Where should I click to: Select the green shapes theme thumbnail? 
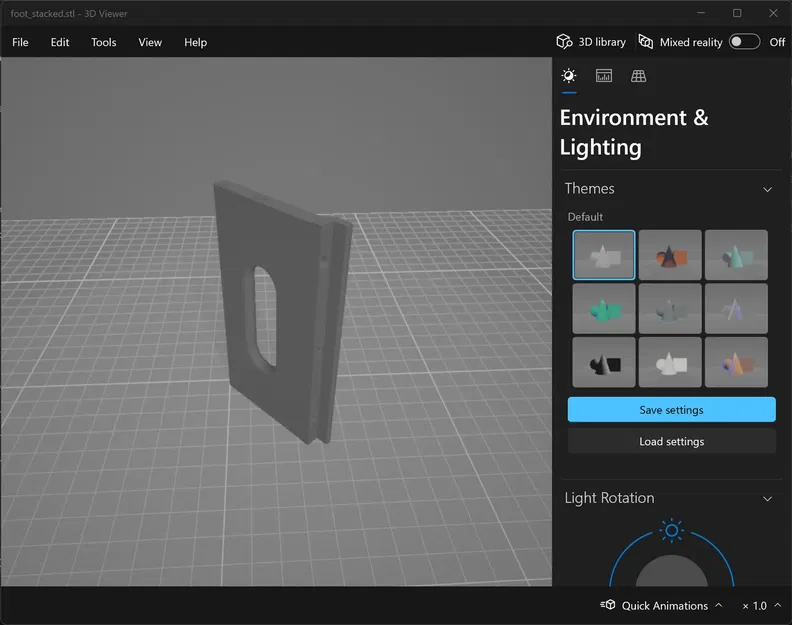(604, 309)
